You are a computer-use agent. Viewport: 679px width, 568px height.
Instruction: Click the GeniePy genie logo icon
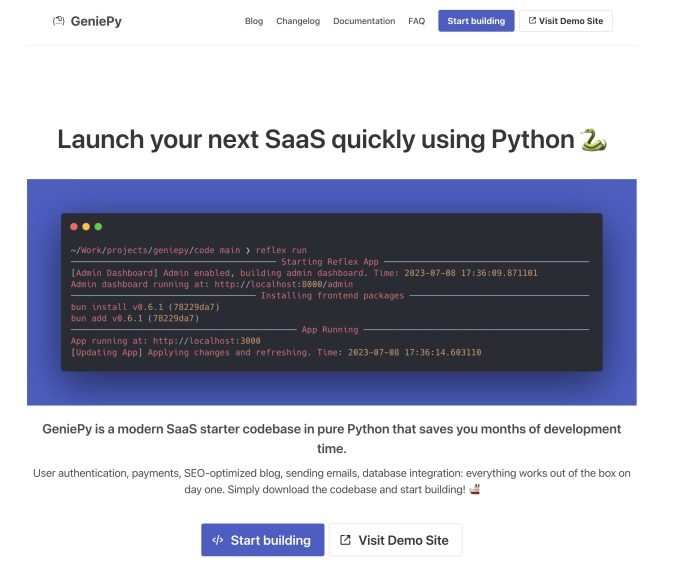click(59, 21)
